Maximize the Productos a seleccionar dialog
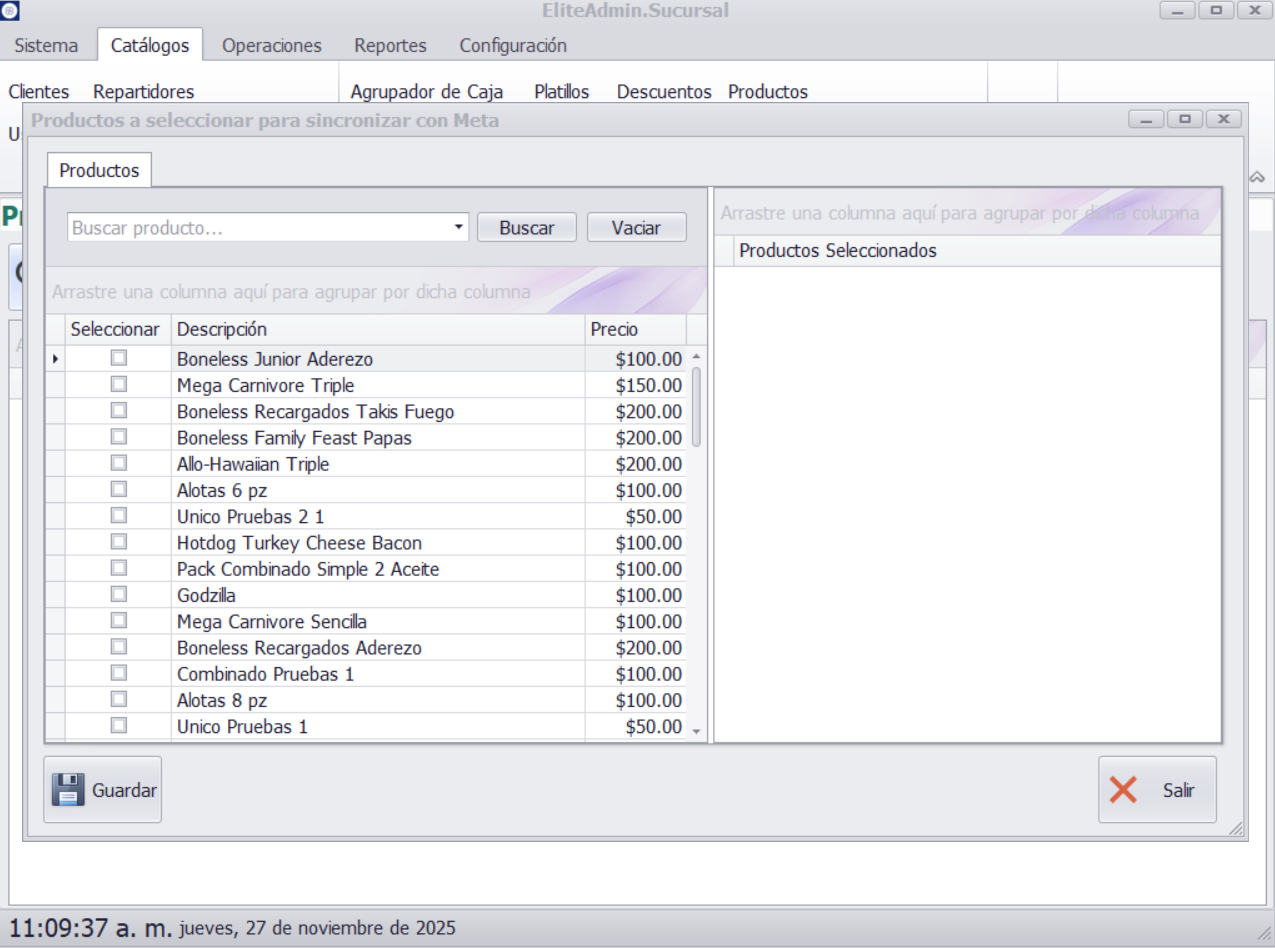1275x948 pixels. tap(1185, 119)
